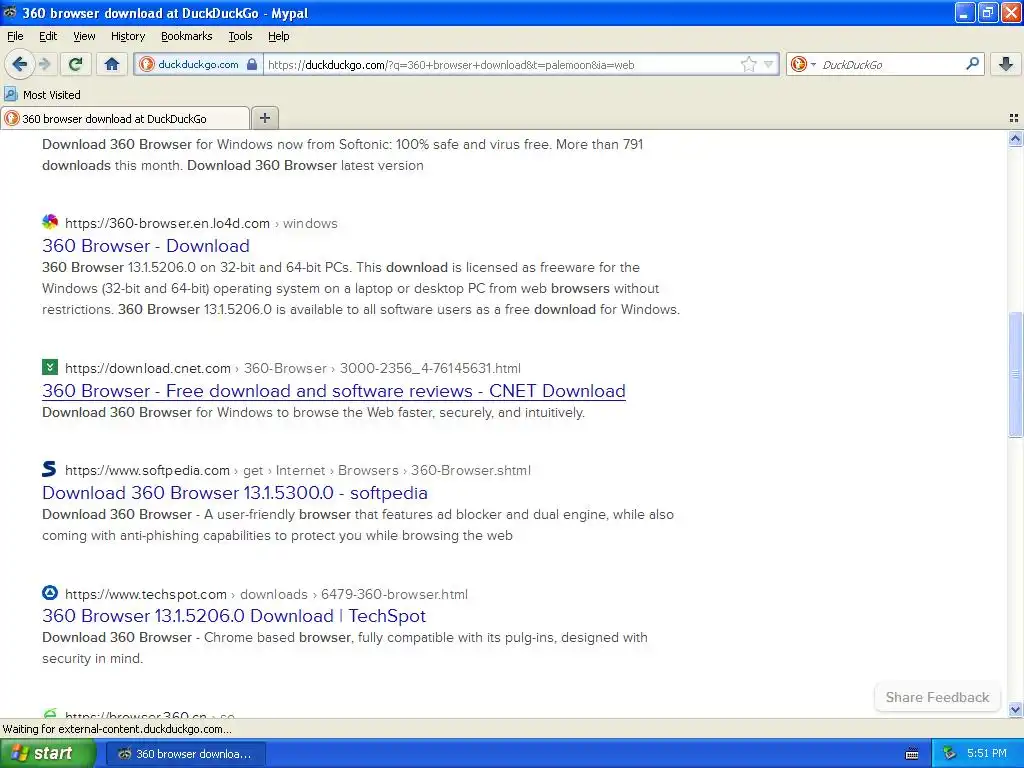The width and height of the screenshot is (1024, 768).
Task: Click the Most Visited folder icon
Action: [10, 94]
